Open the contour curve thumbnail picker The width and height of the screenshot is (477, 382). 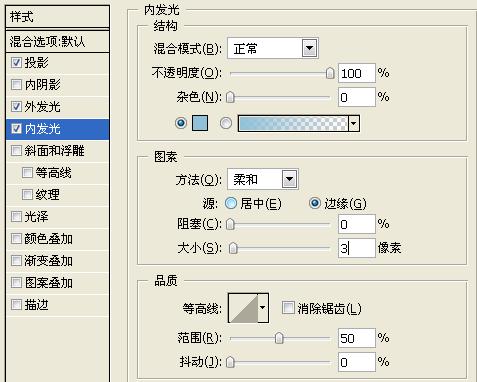[x=243, y=308]
